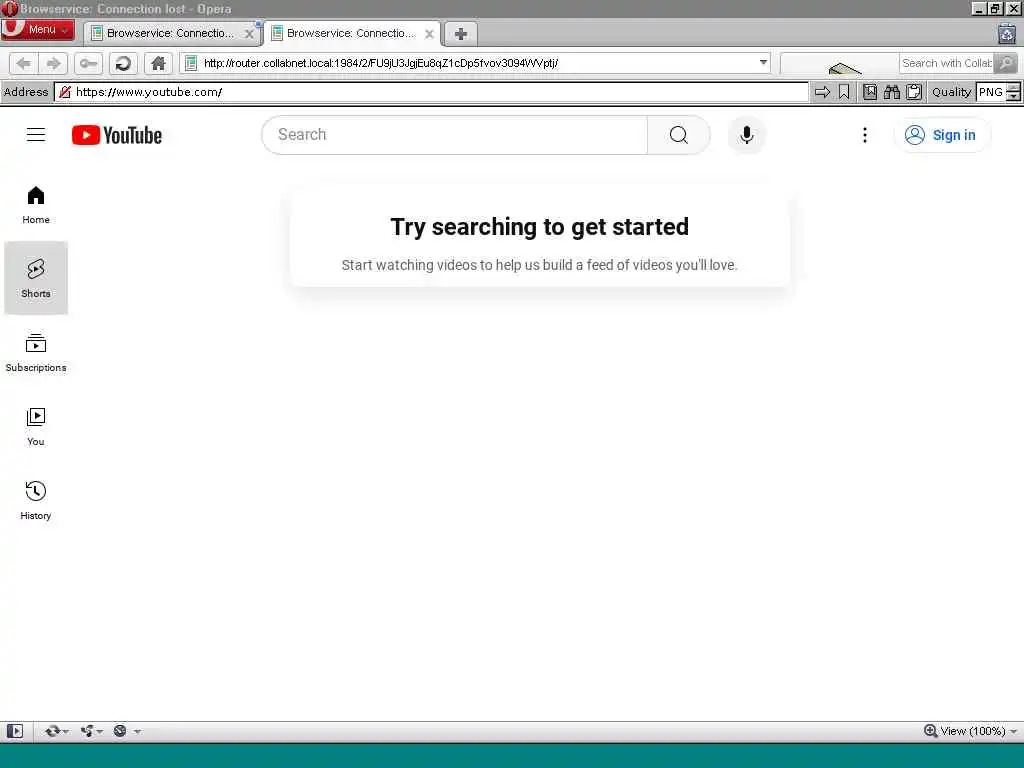Toggle the Opera panel sidebar button
1024x768 pixels.
[14, 731]
